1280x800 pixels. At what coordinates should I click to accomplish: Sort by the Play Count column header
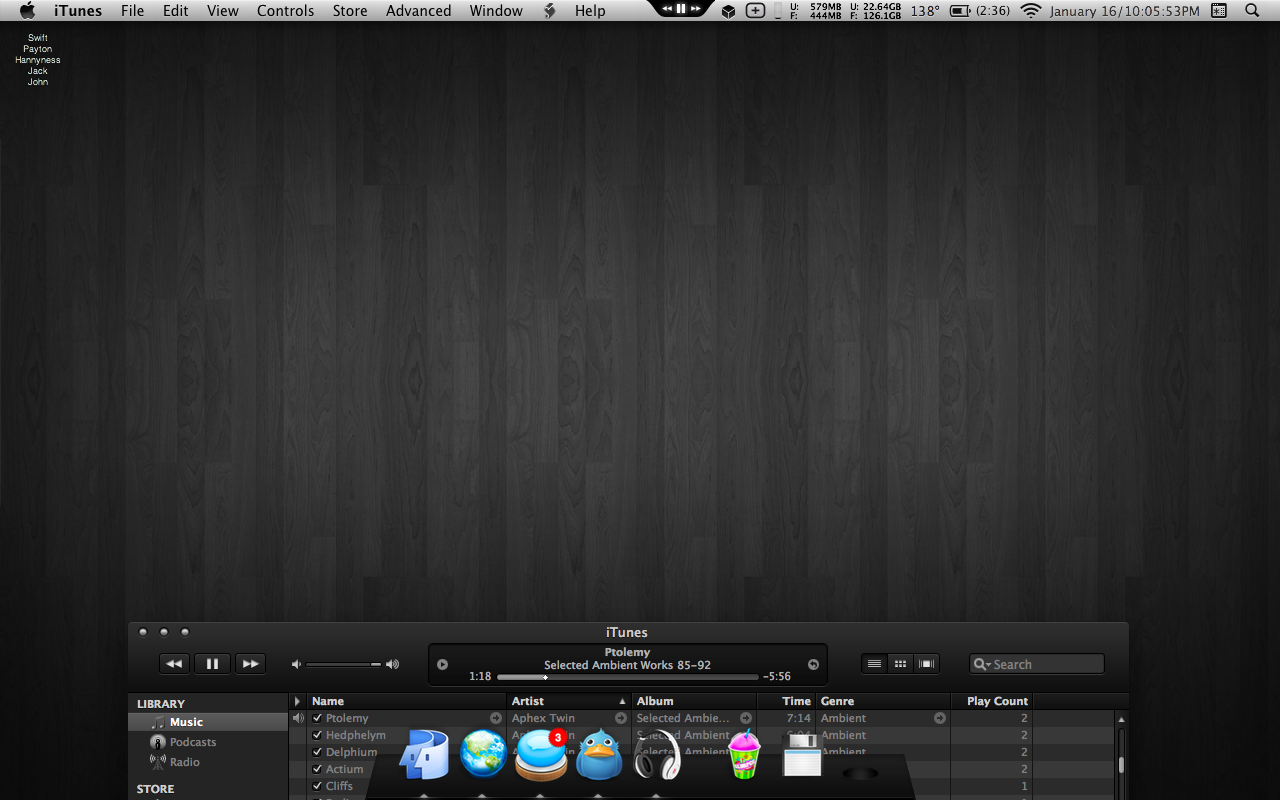point(991,701)
